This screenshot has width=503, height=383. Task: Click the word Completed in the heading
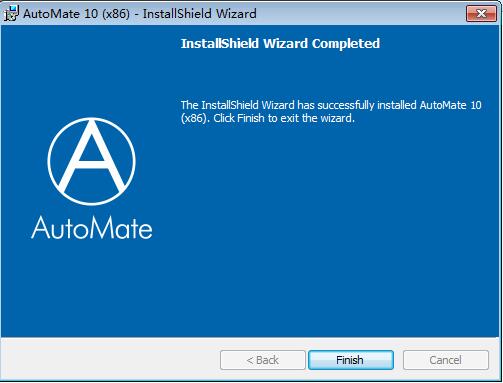(346, 44)
